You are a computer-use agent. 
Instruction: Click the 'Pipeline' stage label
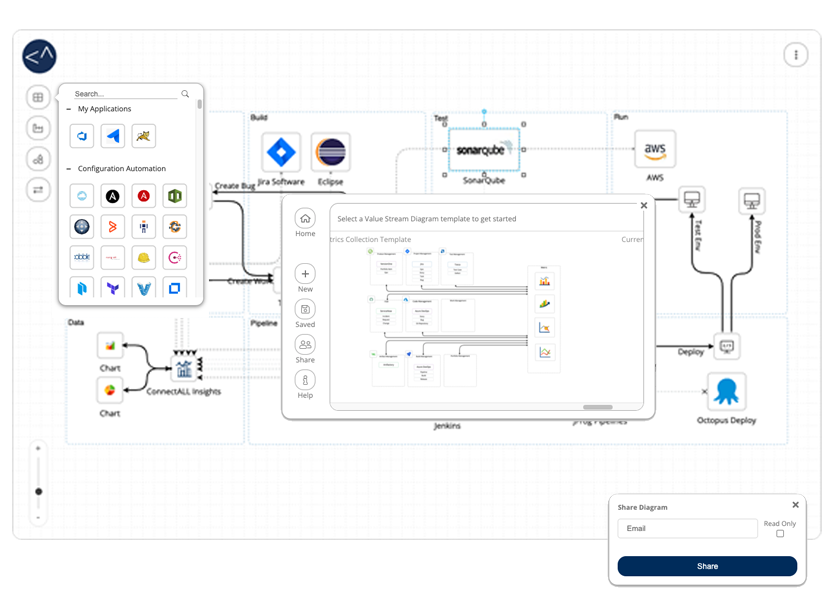264,323
